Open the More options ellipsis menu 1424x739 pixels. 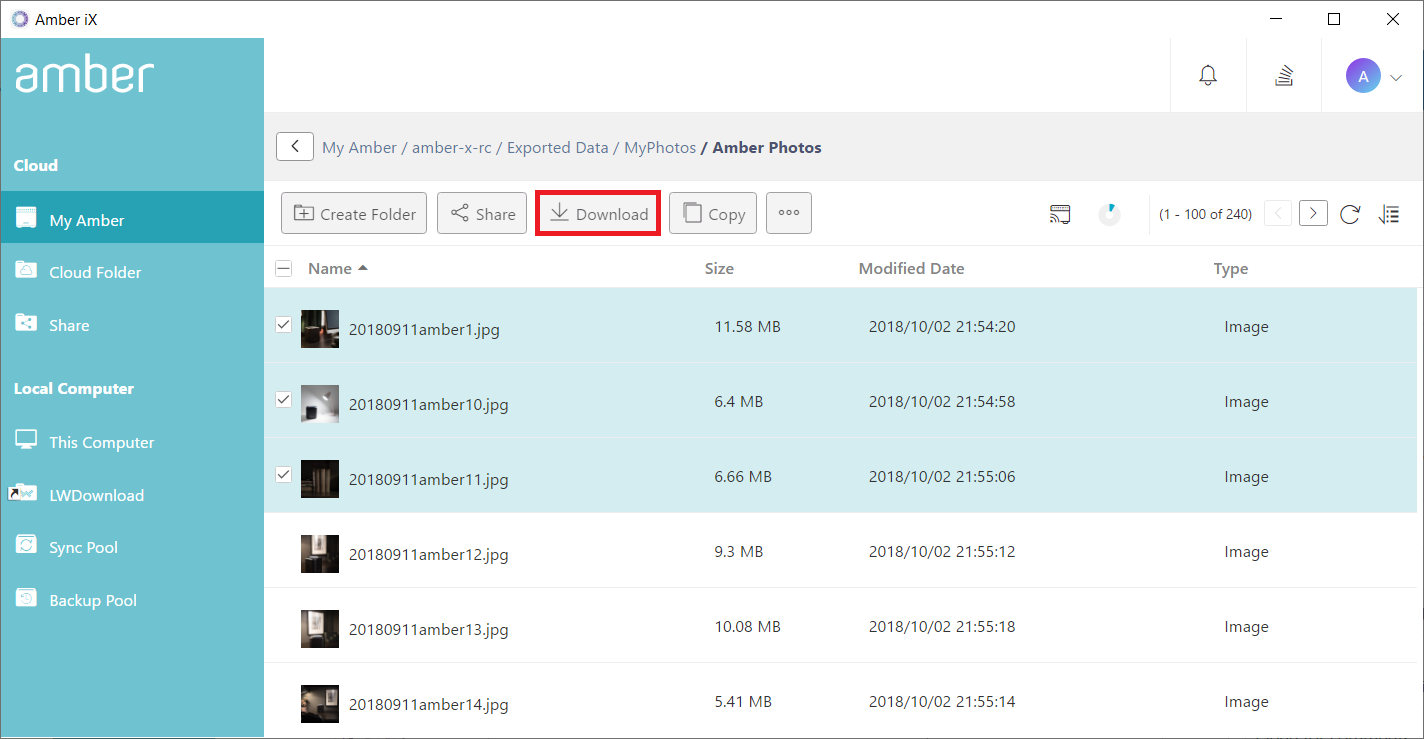coord(788,213)
